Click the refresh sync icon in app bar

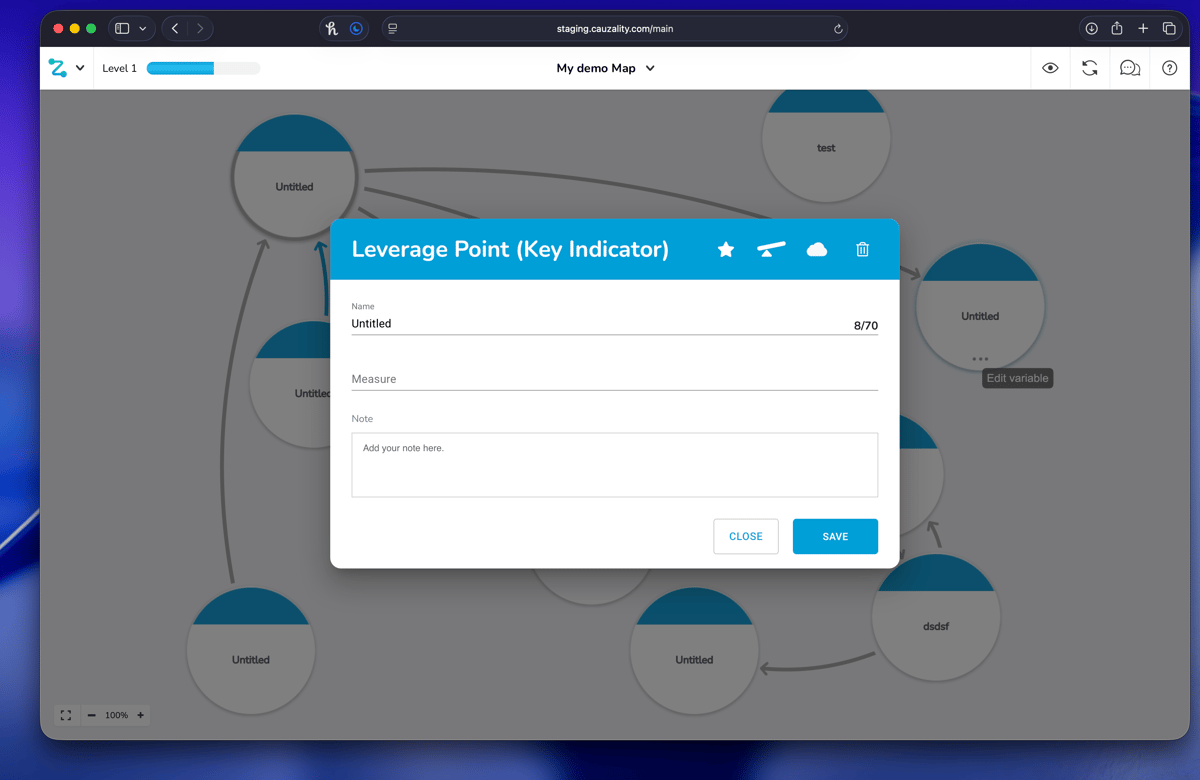pos(1090,68)
